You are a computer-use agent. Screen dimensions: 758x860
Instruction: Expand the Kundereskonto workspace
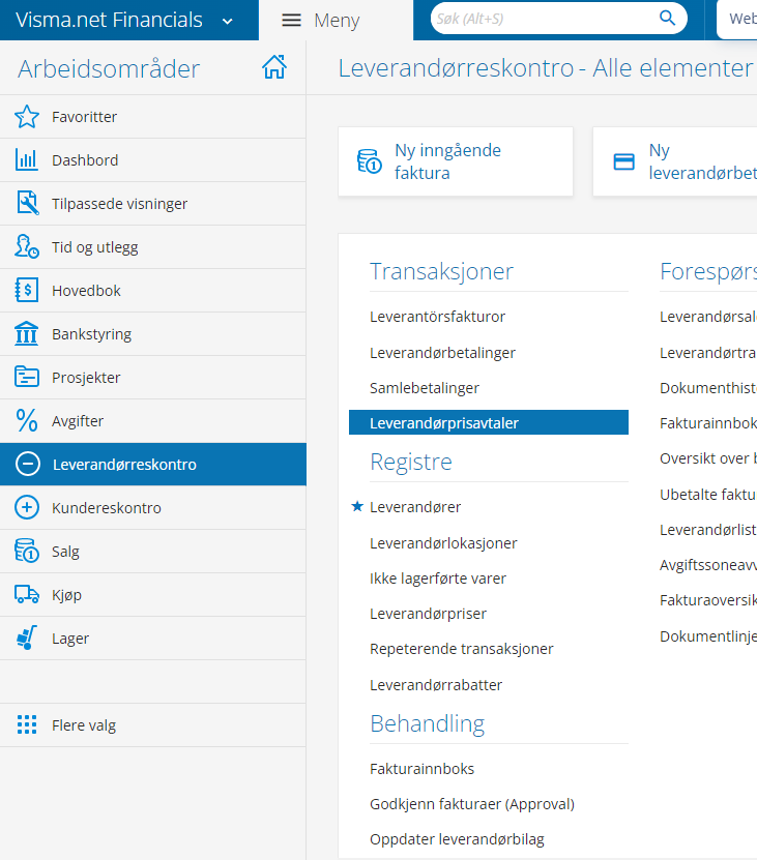(27, 508)
